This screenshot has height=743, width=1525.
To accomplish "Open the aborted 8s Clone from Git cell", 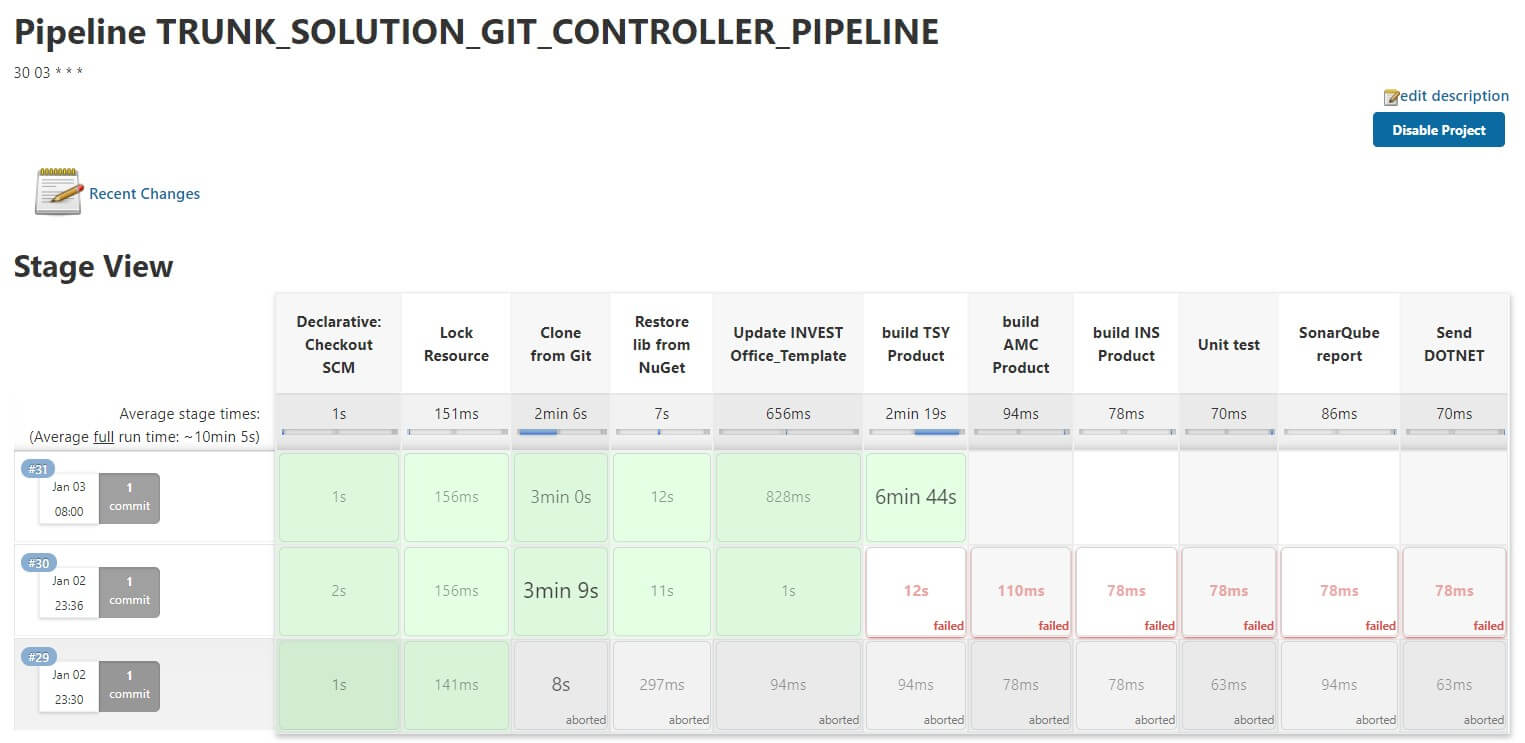I will [561, 685].
